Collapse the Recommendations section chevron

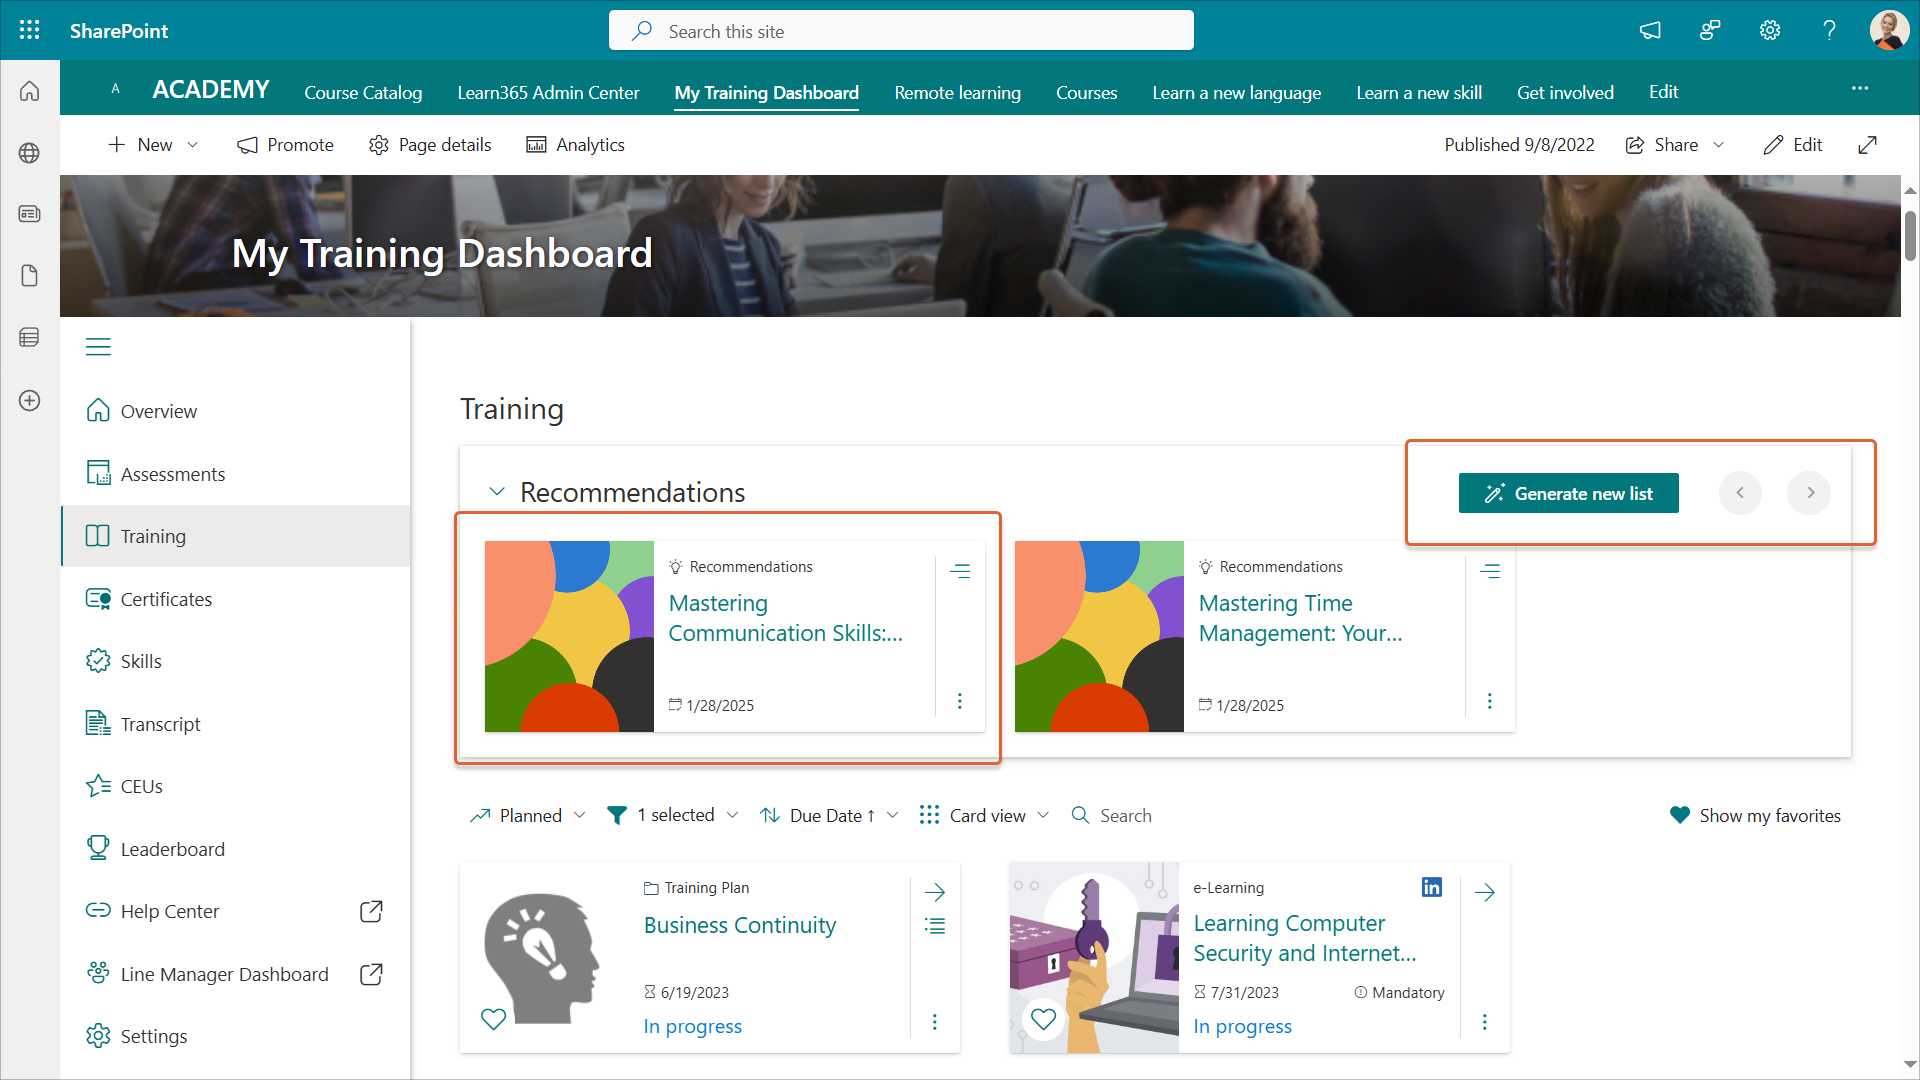(x=497, y=492)
